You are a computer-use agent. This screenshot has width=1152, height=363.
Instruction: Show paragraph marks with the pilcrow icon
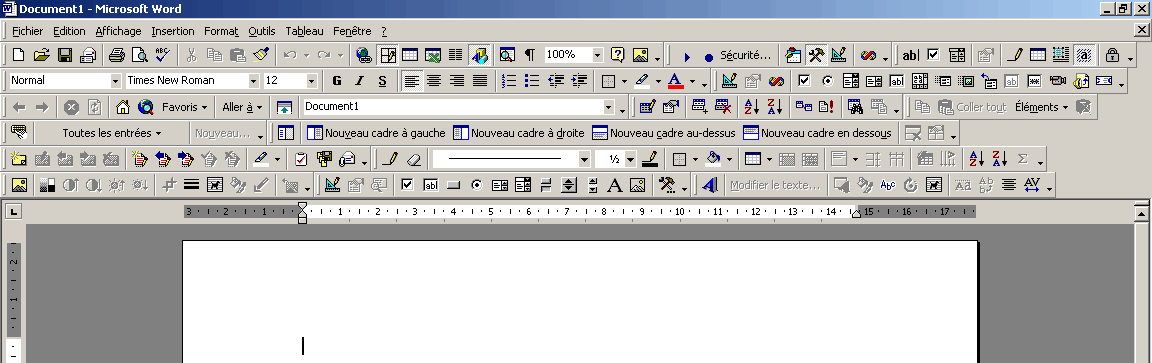click(x=530, y=55)
